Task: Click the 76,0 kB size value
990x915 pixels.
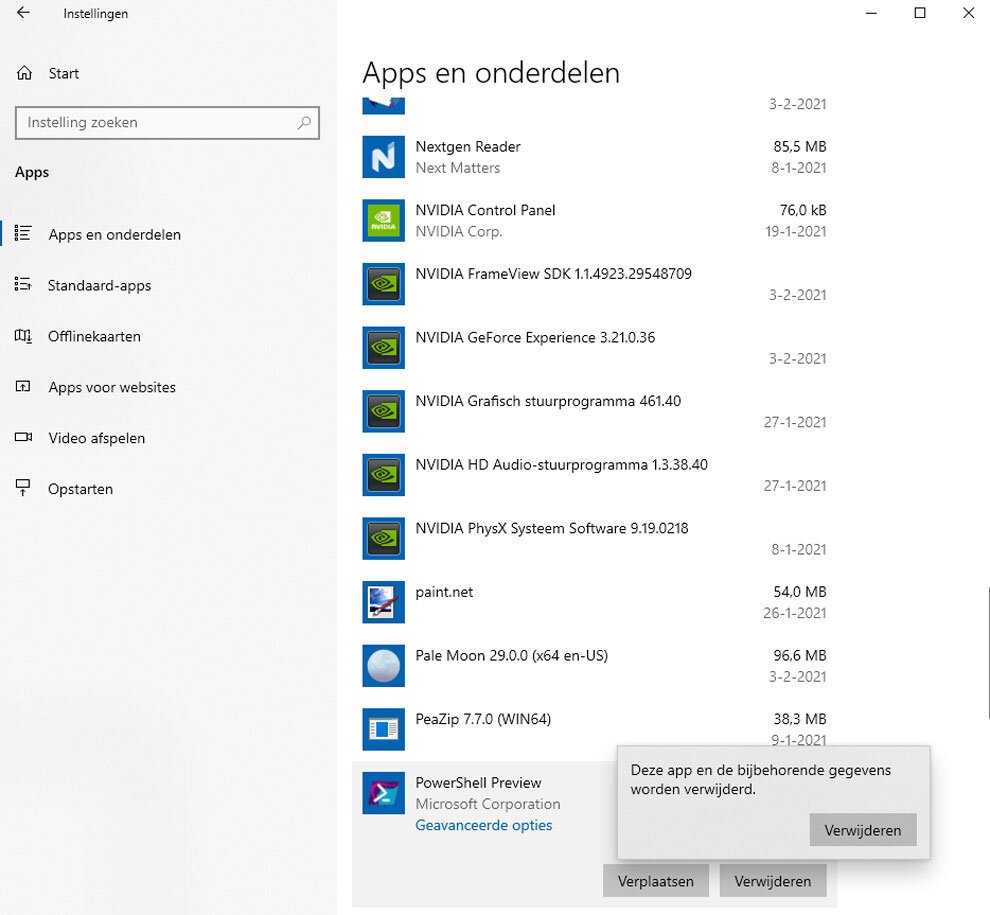Action: point(803,210)
